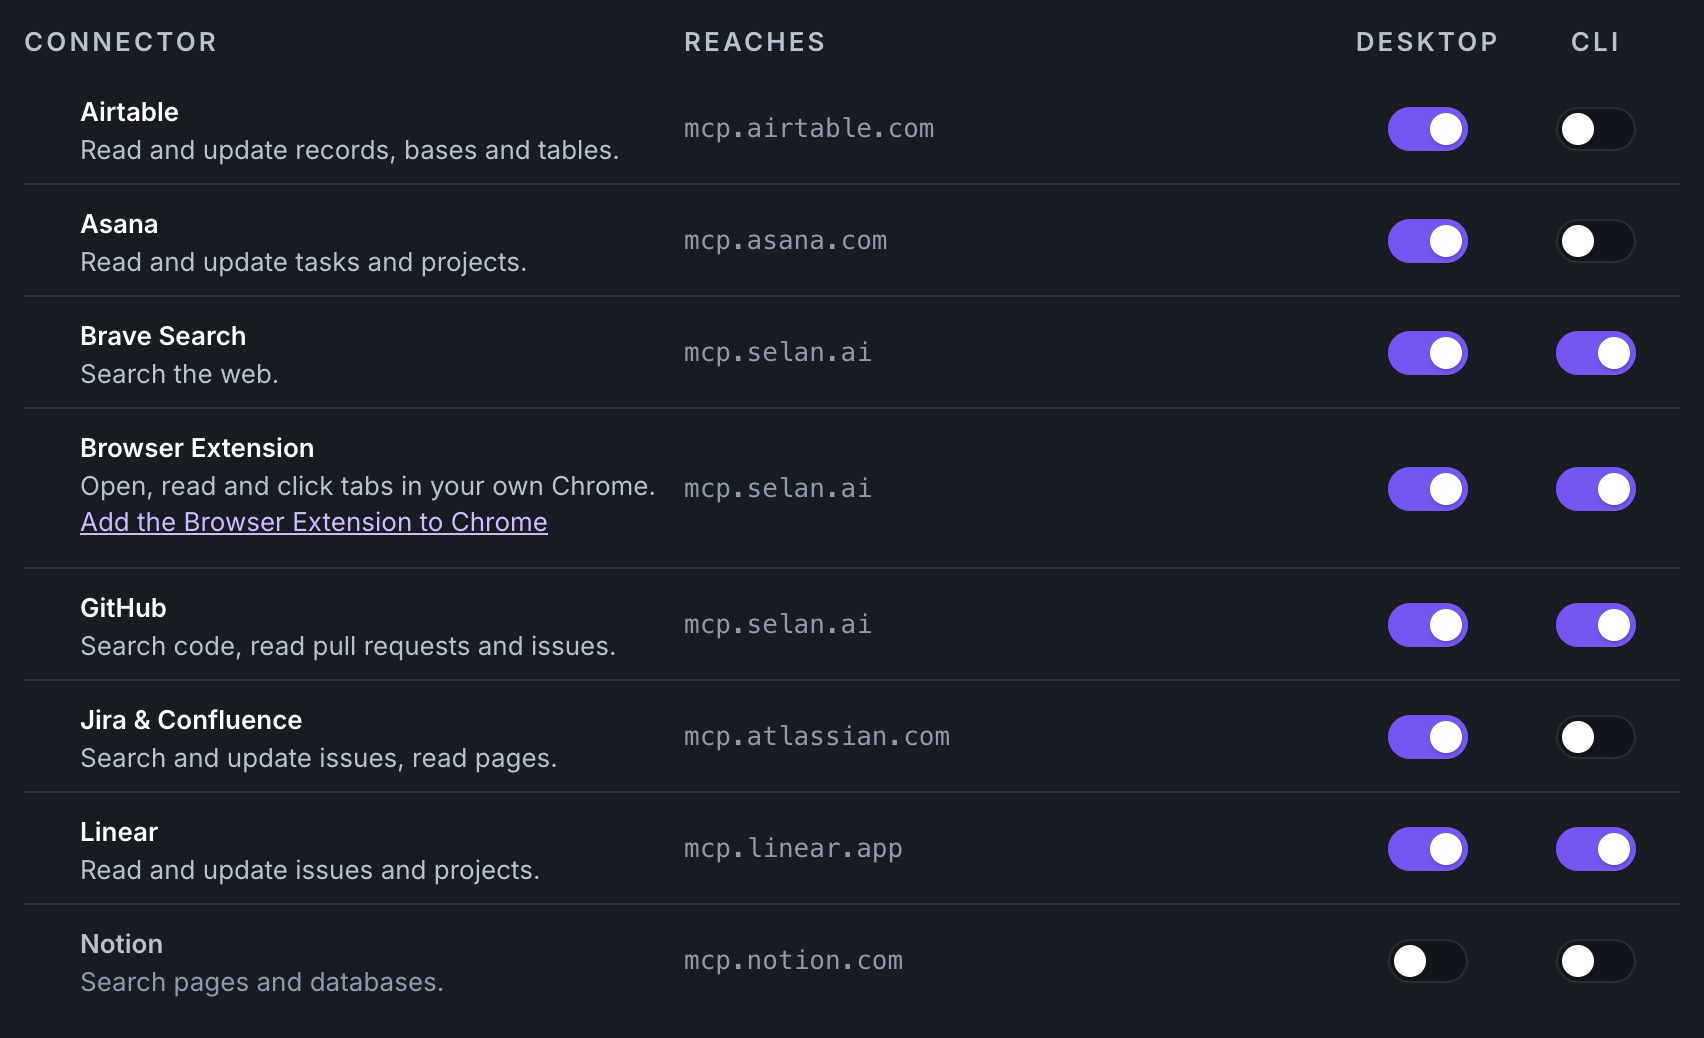Click the mcp.asana.com address
The height and width of the screenshot is (1038, 1704).
(785, 241)
